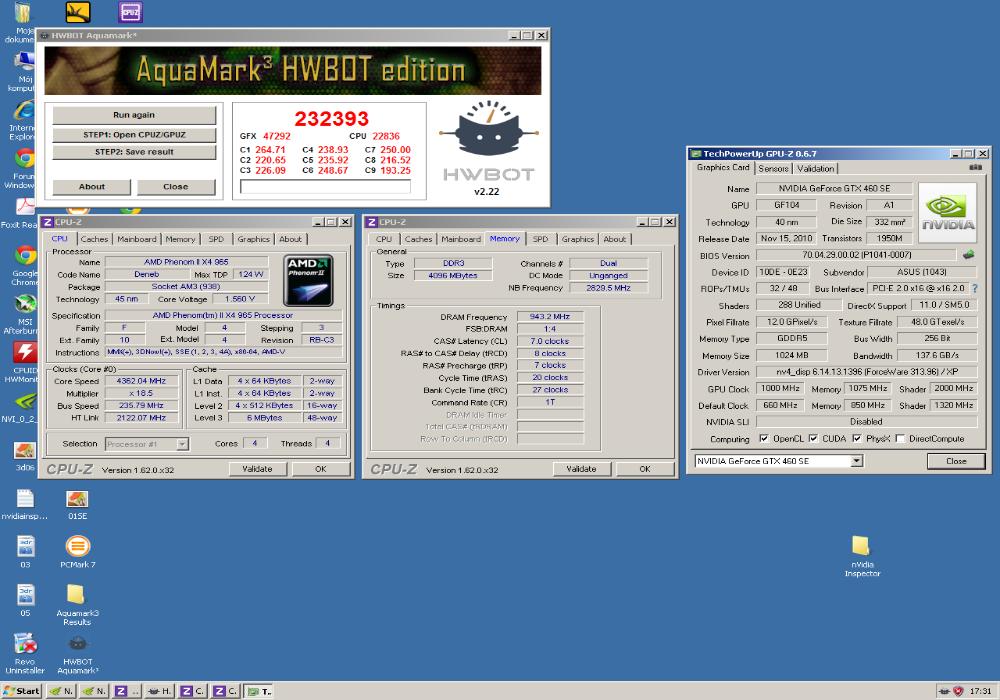Screen dimensions: 1000x700
Task: Click the NVIDIA logo in GPU-Z
Action: [948, 213]
